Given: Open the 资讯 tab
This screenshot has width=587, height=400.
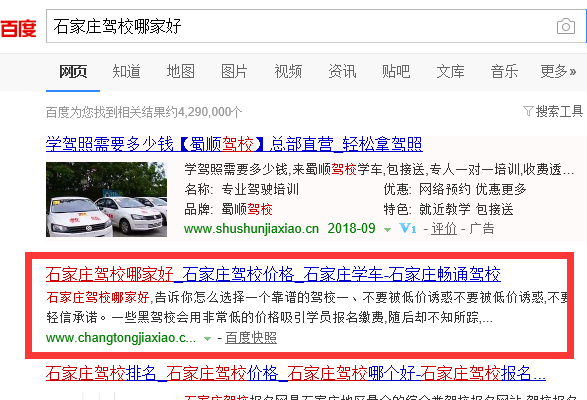Looking at the screenshot, I should (342, 71).
